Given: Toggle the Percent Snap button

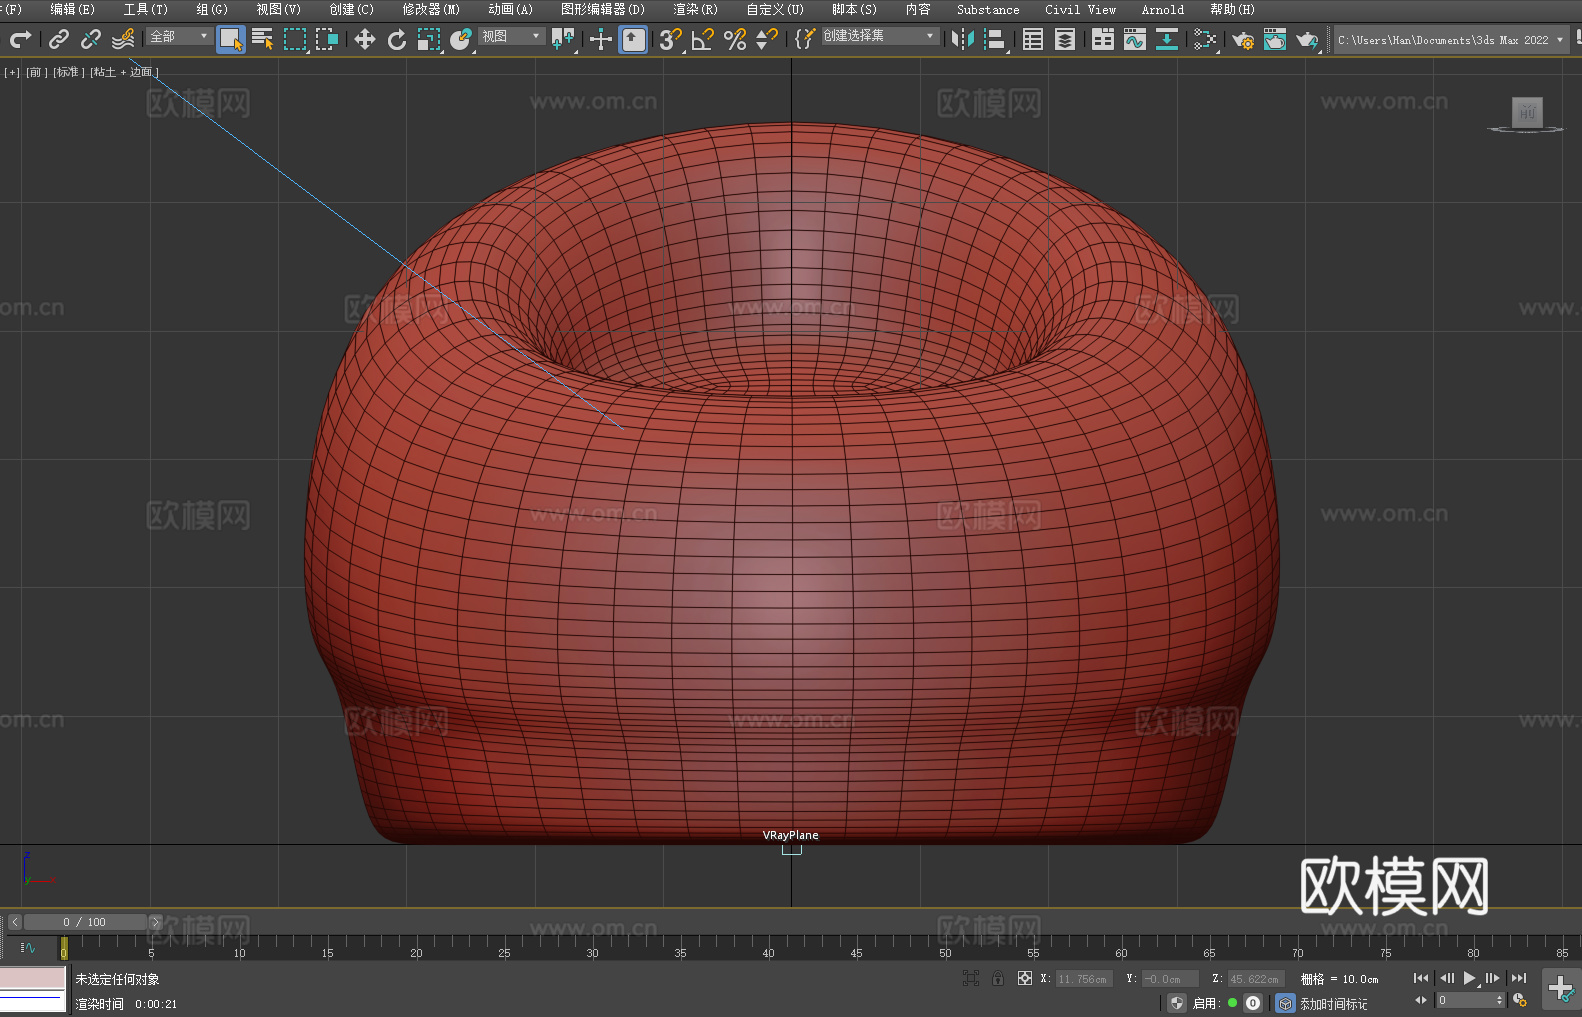Looking at the screenshot, I should click(735, 39).
